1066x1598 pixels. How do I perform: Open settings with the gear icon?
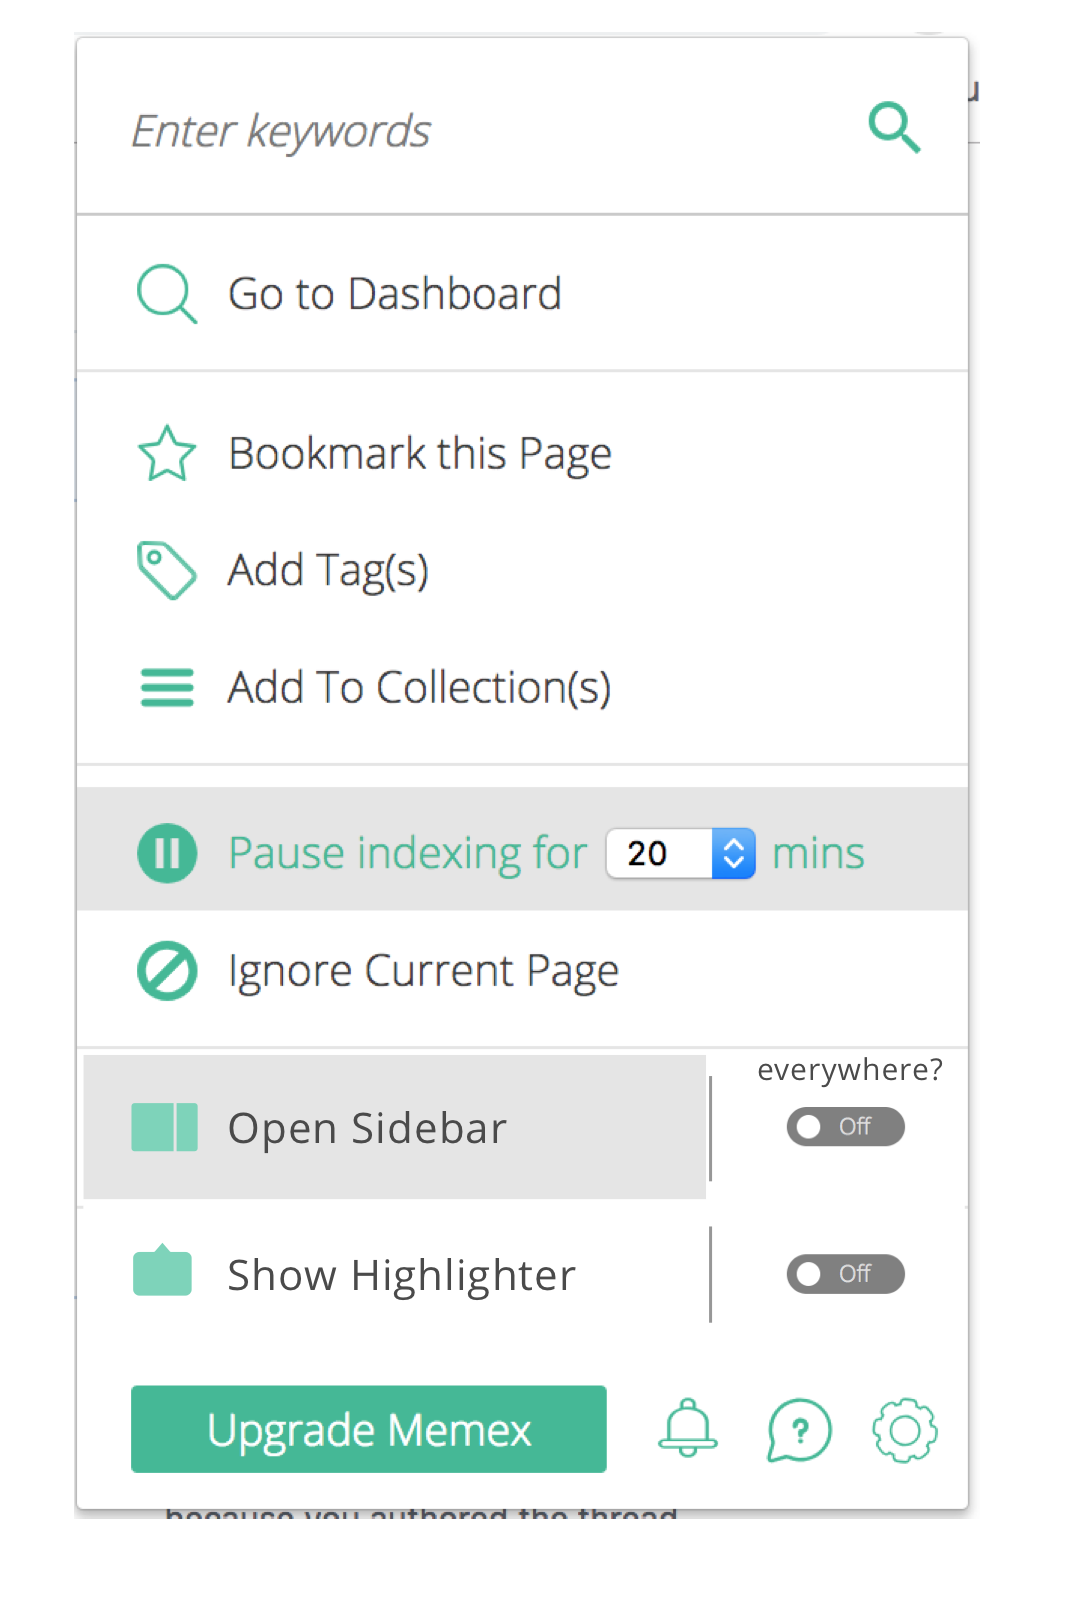pos(903,1430)
